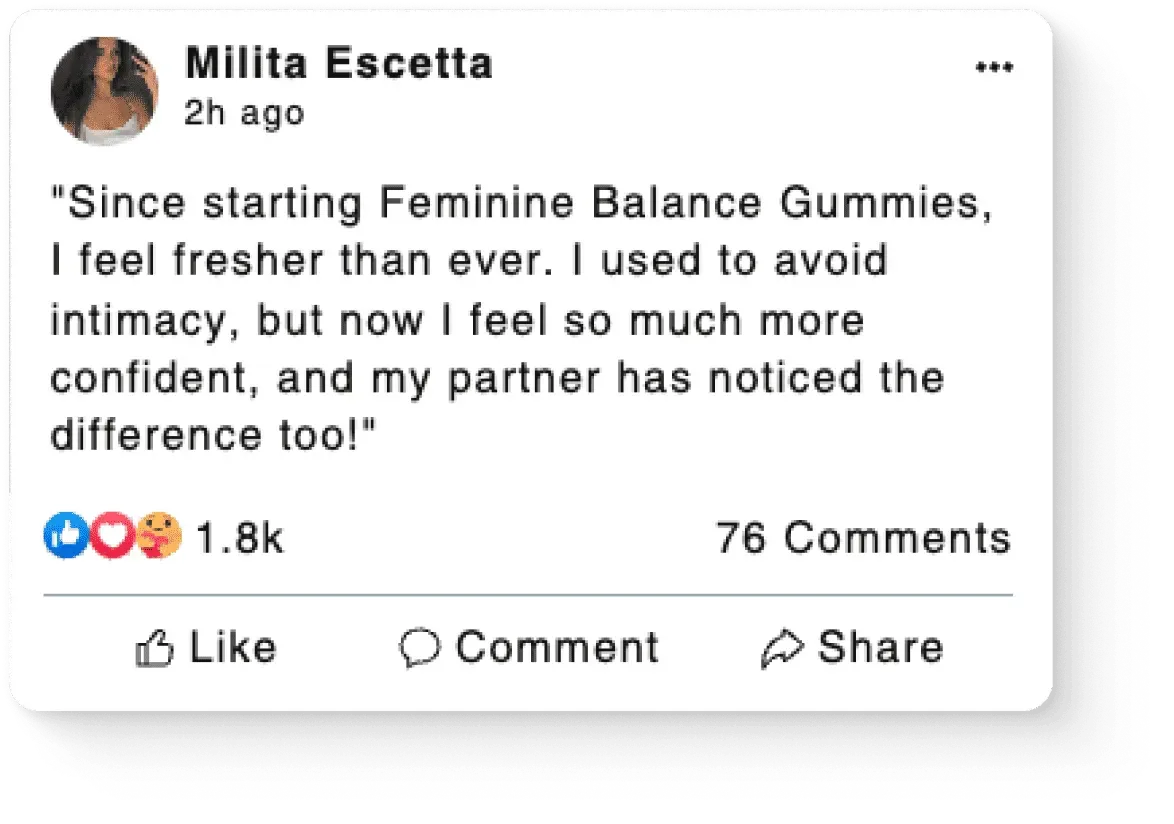The height and width of the screenshot is (824, 1174).
Task: Click the red heart reaction icon
Action: [x=111, y=539]
